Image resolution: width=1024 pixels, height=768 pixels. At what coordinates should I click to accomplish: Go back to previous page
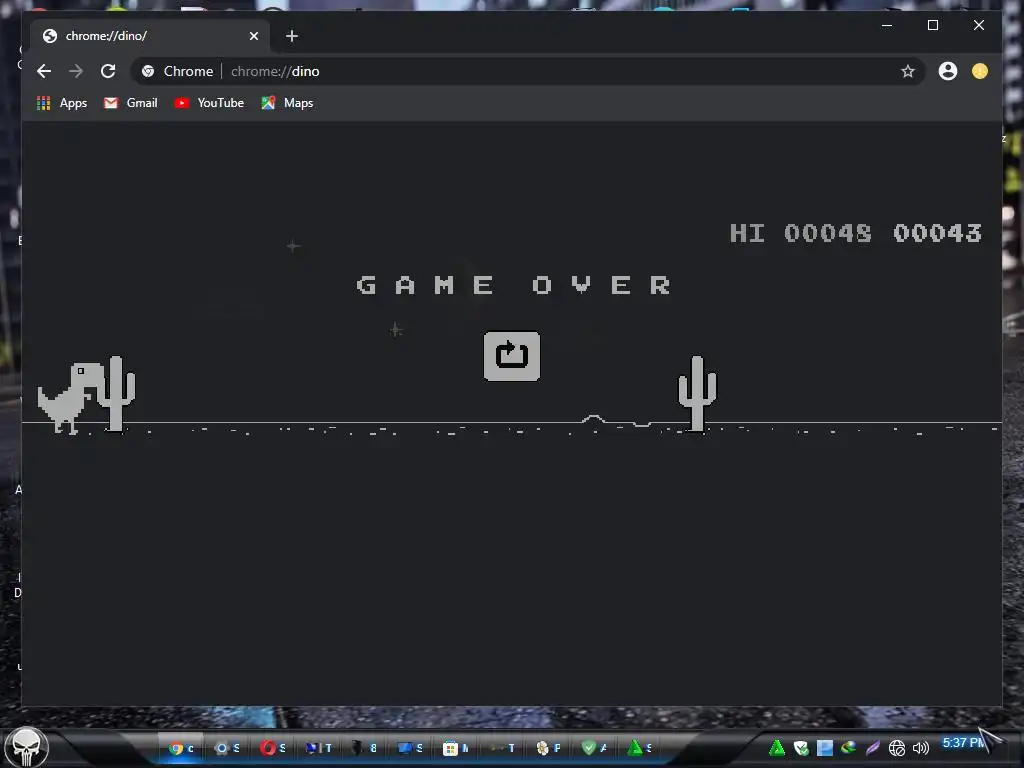[x=44, y=71]
